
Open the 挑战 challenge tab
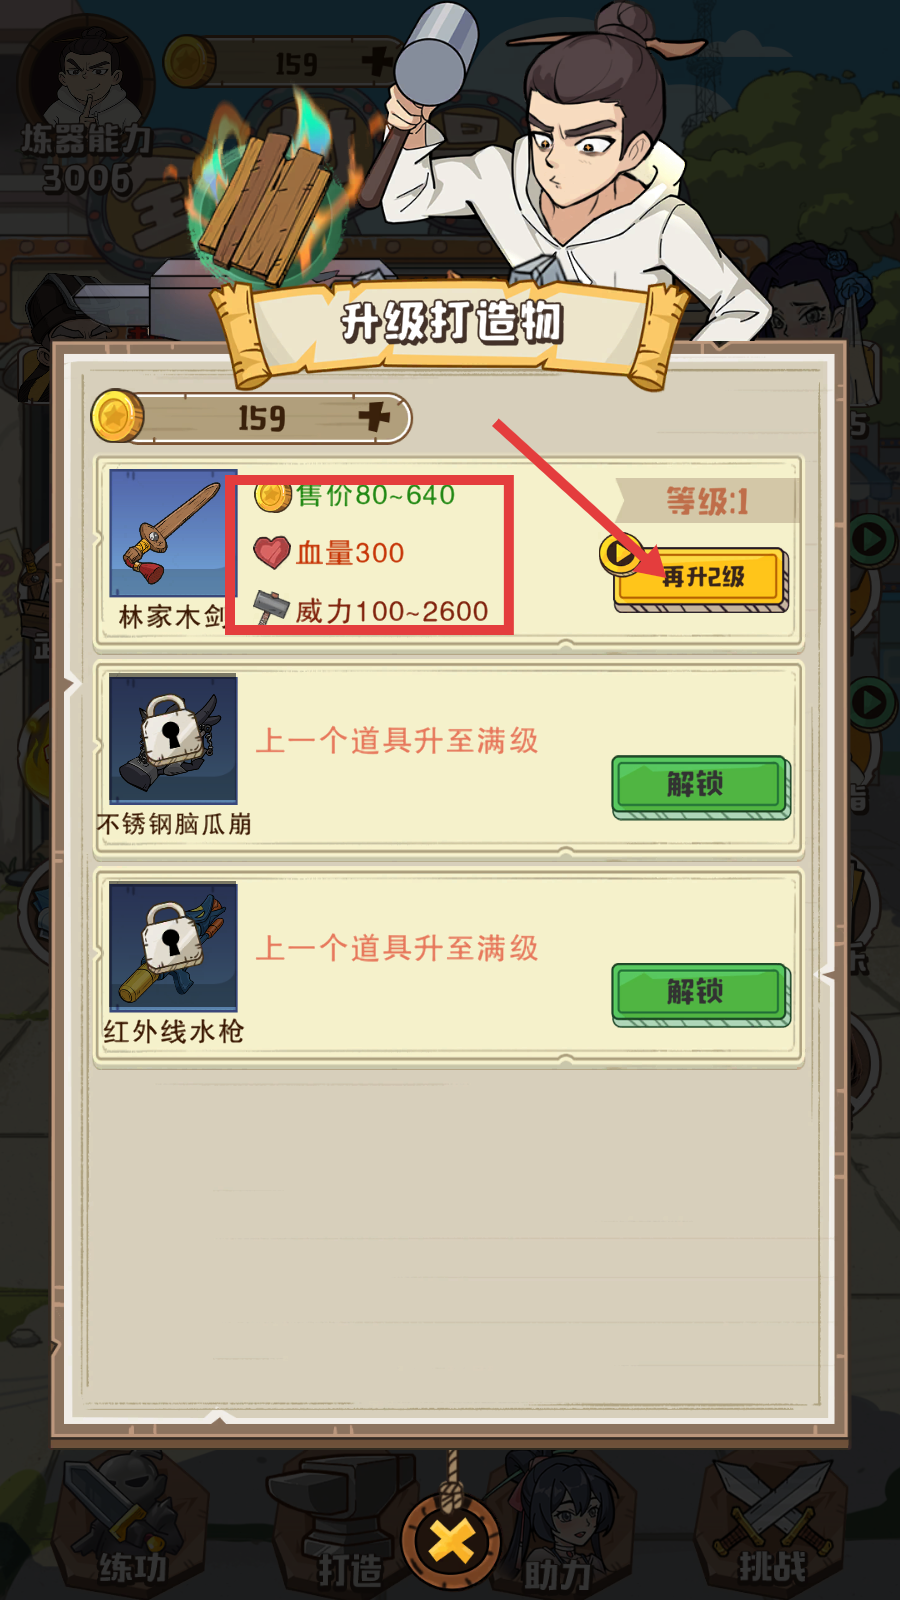click(x=771, y=1525)
